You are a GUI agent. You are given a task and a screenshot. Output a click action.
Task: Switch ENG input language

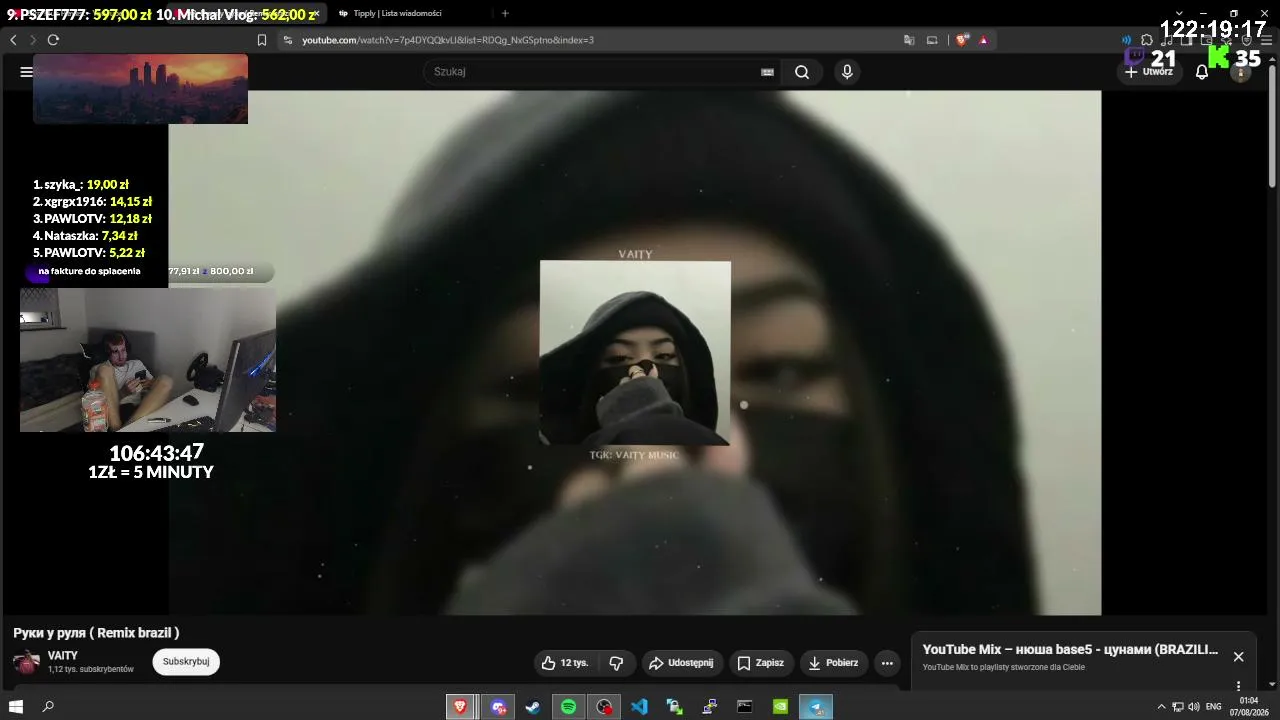click(x=1214, y=707)
